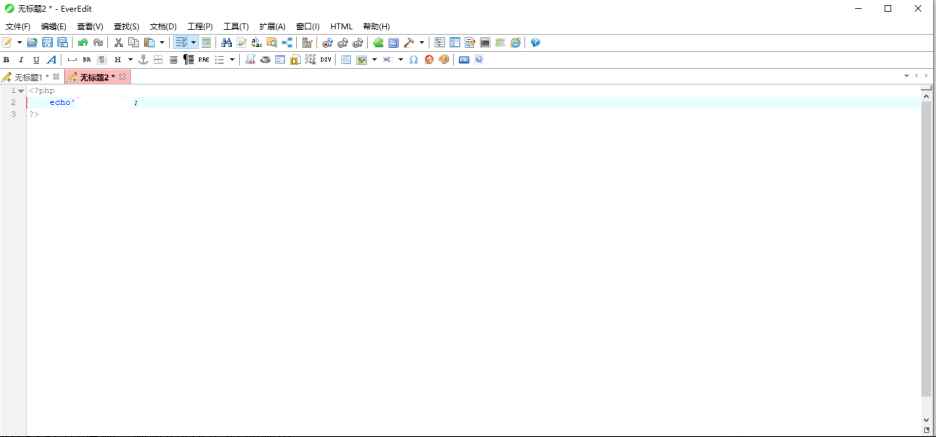Image resolution: width=936 pixels, height=437 pixels.
Task: Open the 文件(F) menu
Action: coord(18,26)
